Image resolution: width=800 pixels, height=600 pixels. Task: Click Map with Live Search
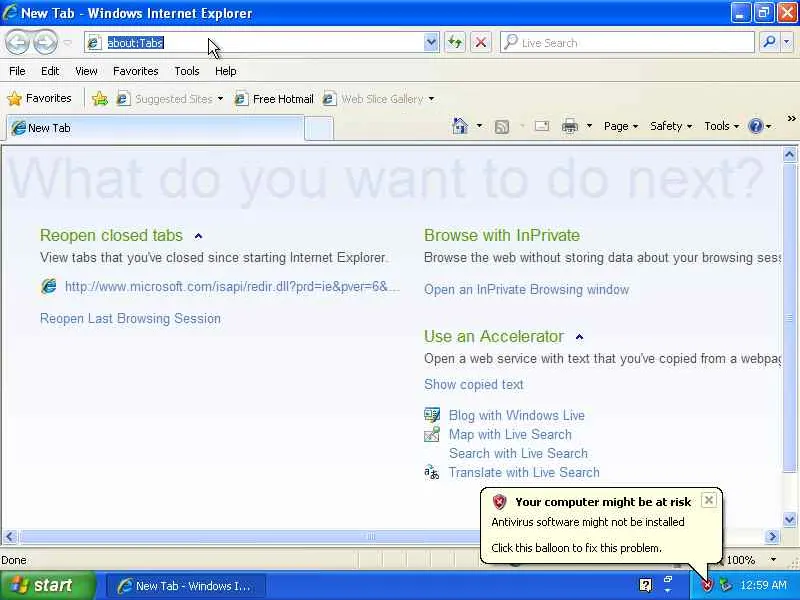click(x=510, y=434)
